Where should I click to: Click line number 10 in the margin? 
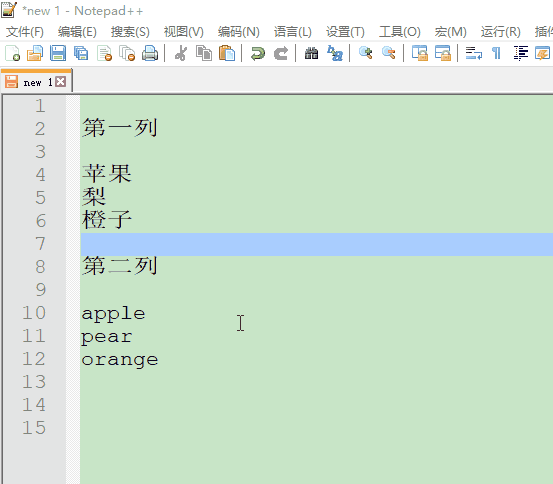pyautogui.click(x=34, y=313)
